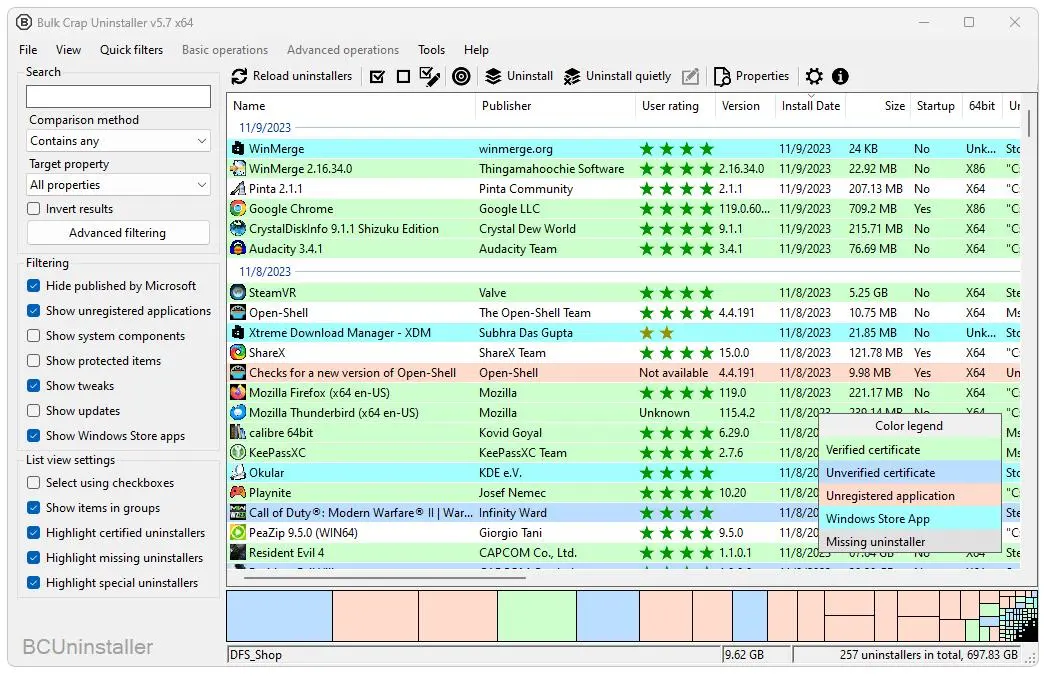This screenshot has width=1046, height=678.
Task: Click the Select all checkmark toolbar icon
Action: click(x=377, y=77)
